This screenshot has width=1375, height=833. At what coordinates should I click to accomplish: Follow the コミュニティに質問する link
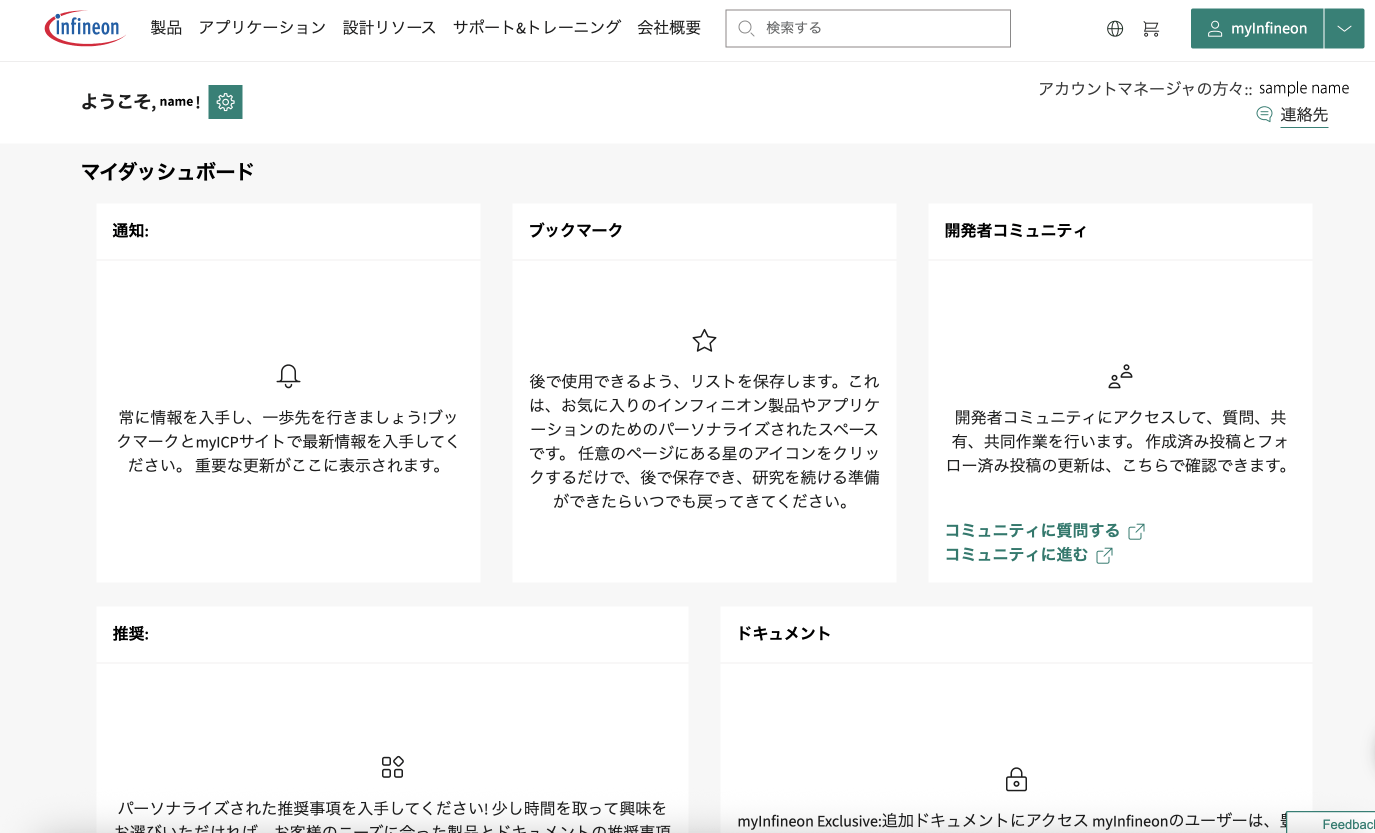[x=1032, y=531]
